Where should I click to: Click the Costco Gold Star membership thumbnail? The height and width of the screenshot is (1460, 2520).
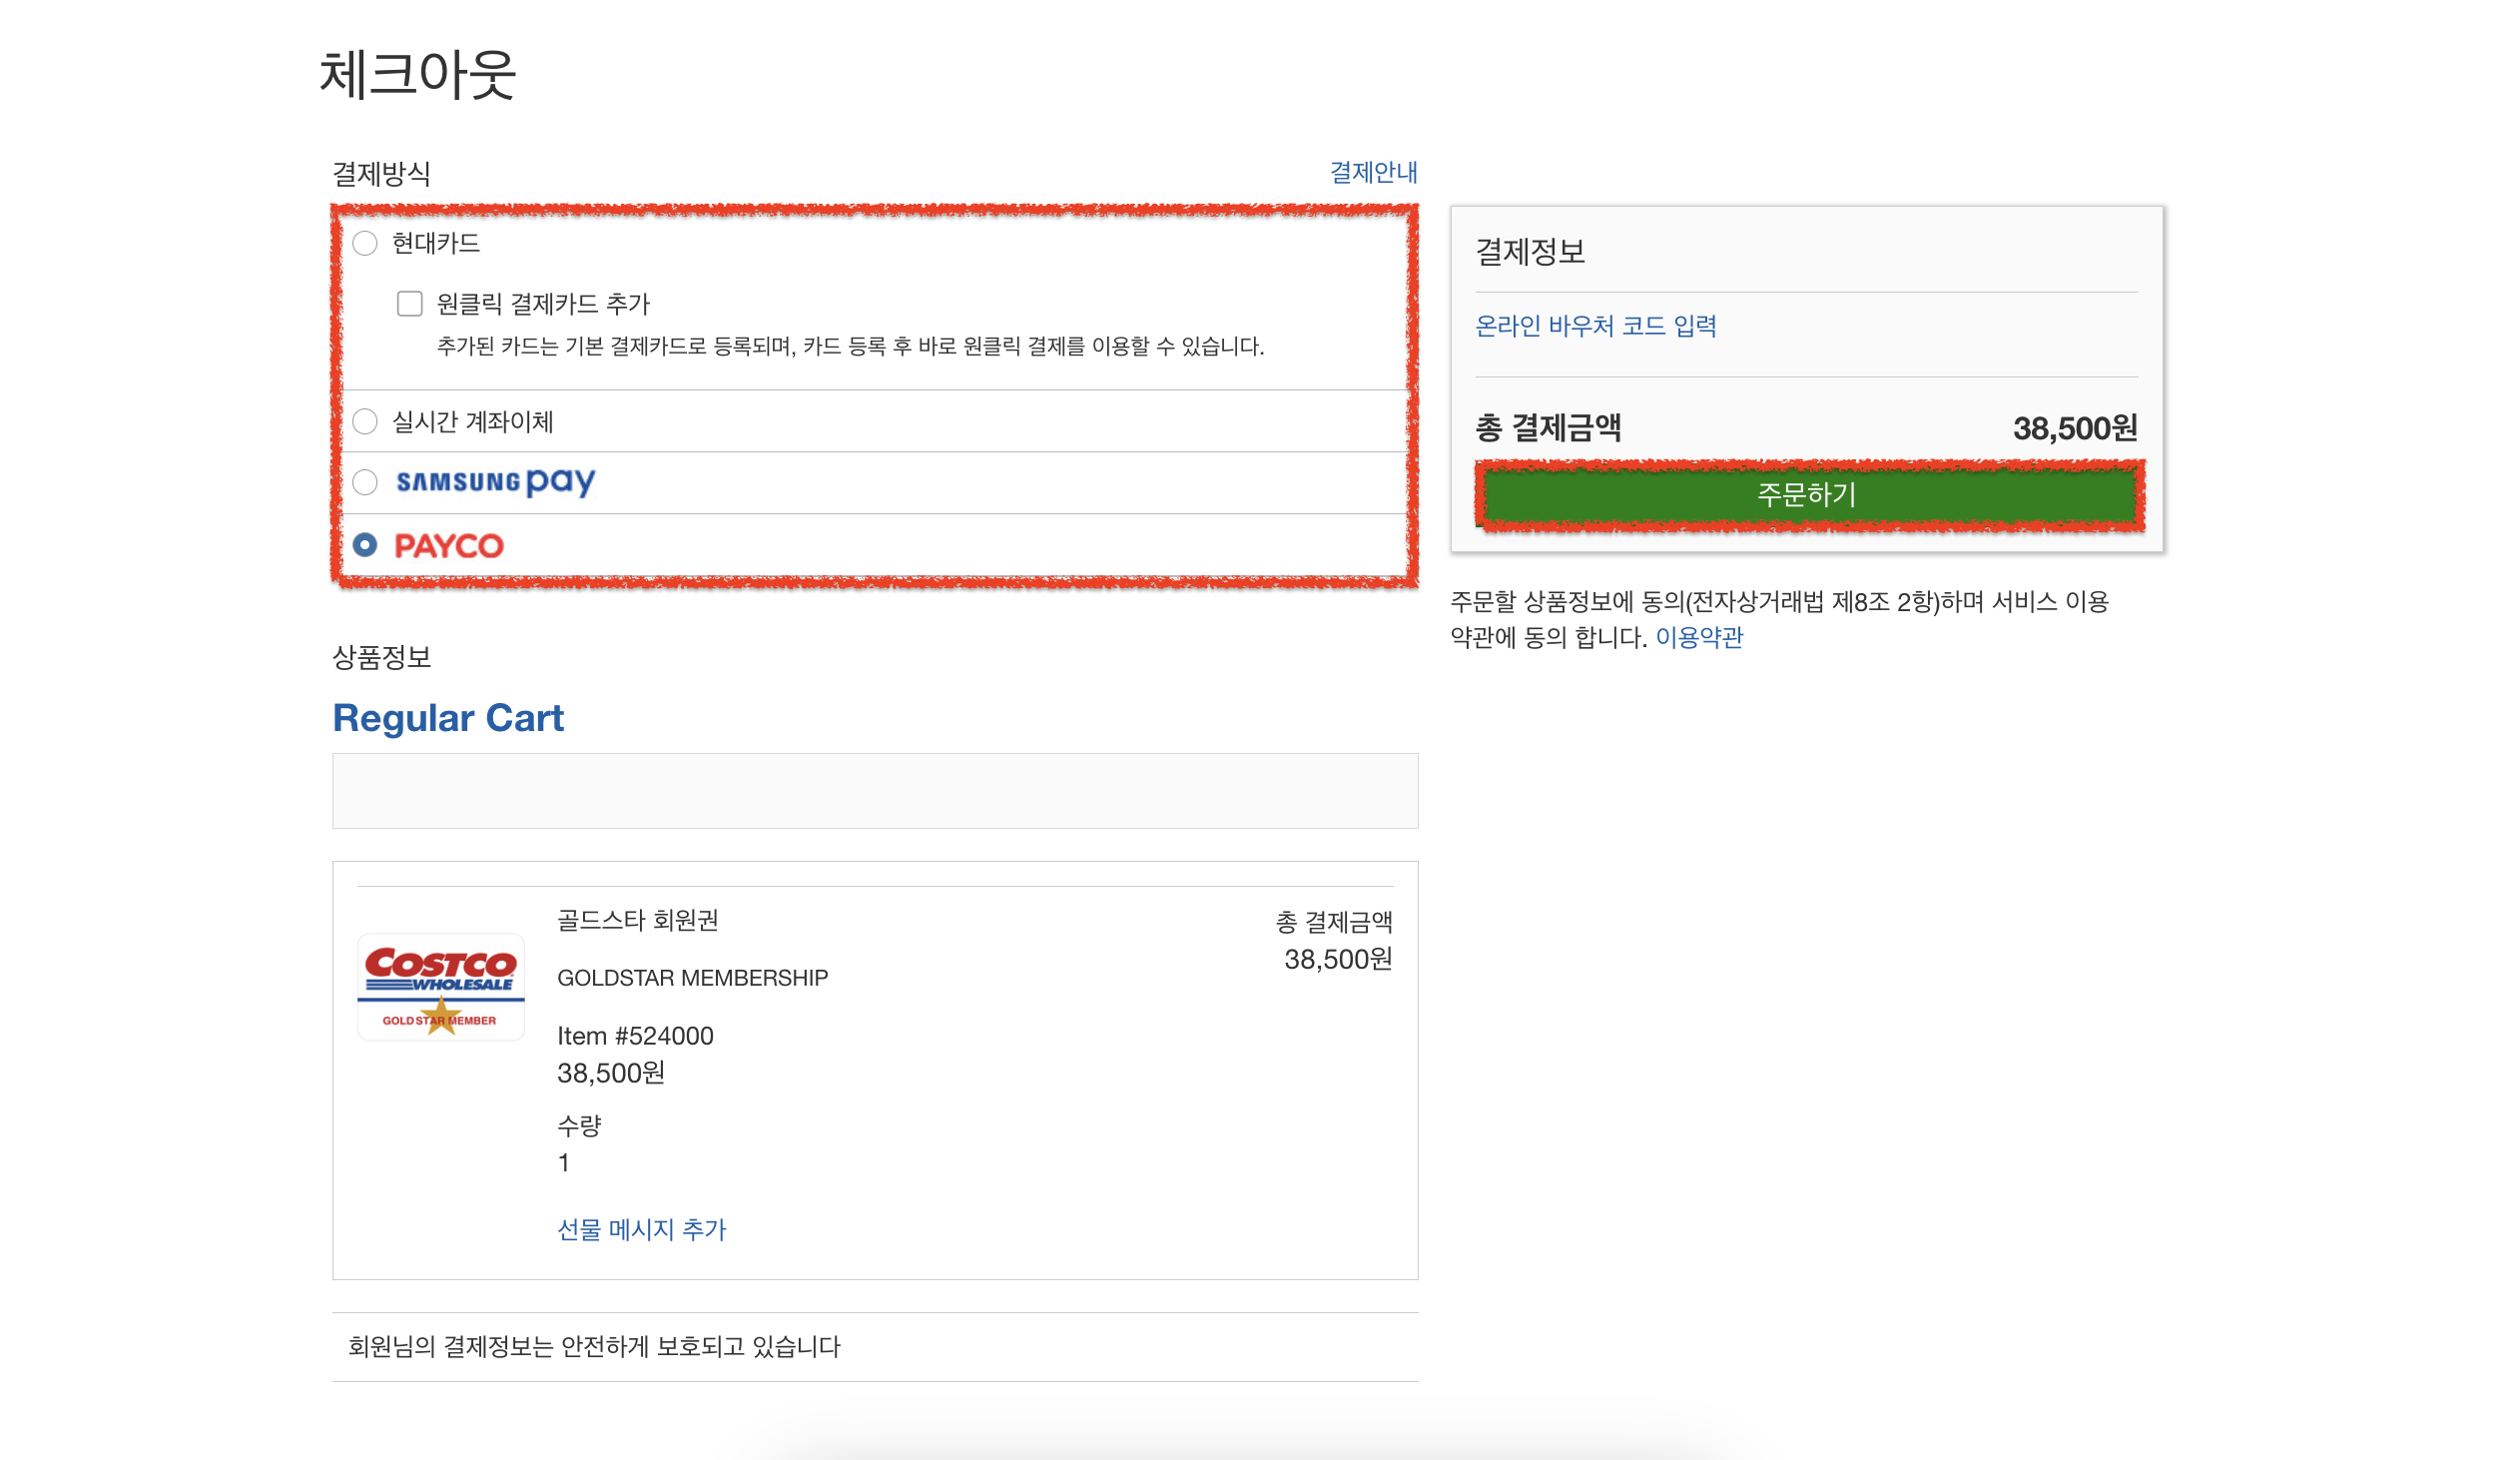tap(441, 987)
